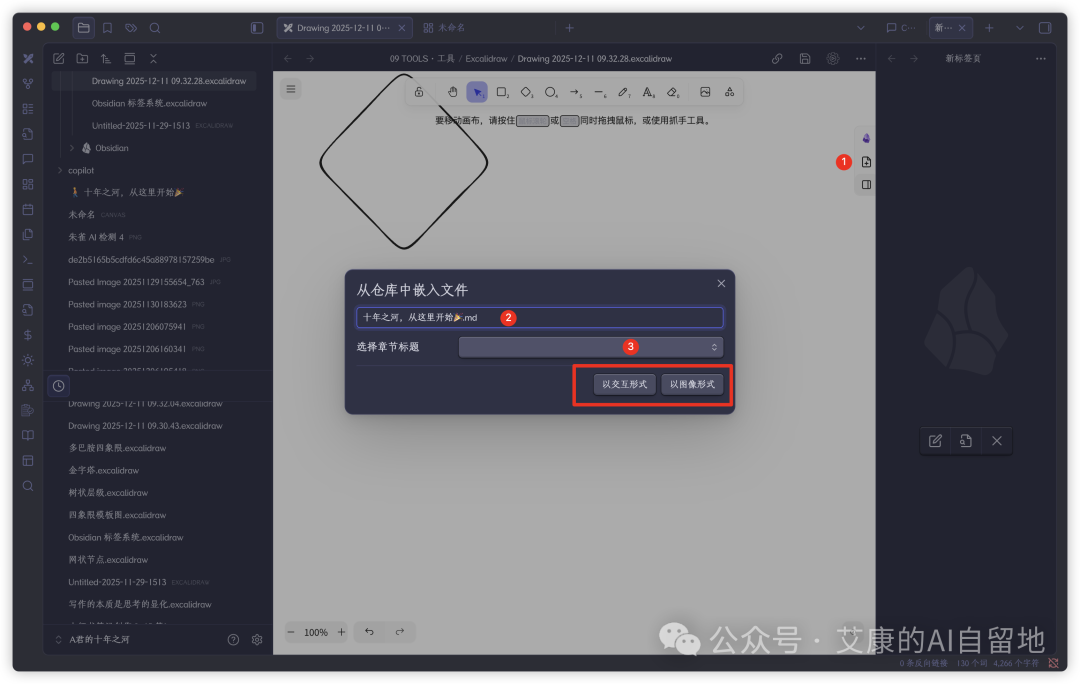Close the 从仓库中嵌入文件 dialog
The height and width of the screenshot is (684, 1080).
pos(721,283)
